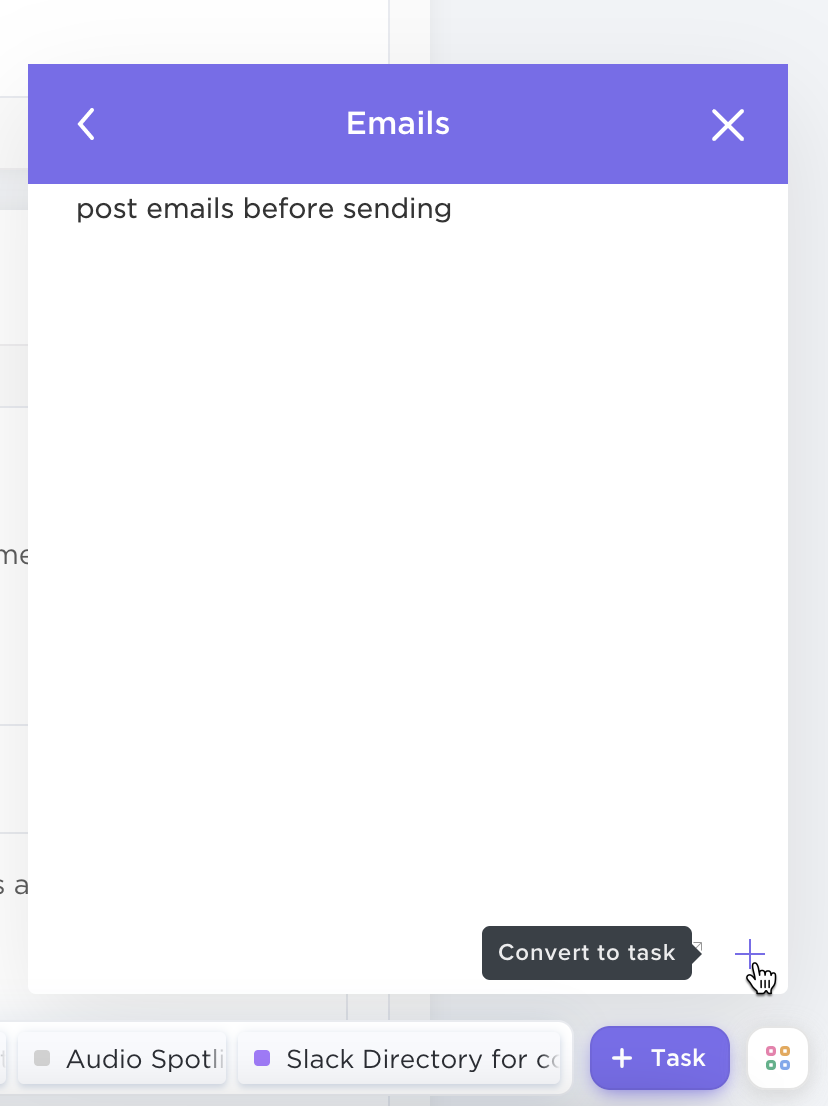Click the word 'Task' on the purple button
The image size is (828, 1106).
pyautogui.click(x=678, y=1058)
